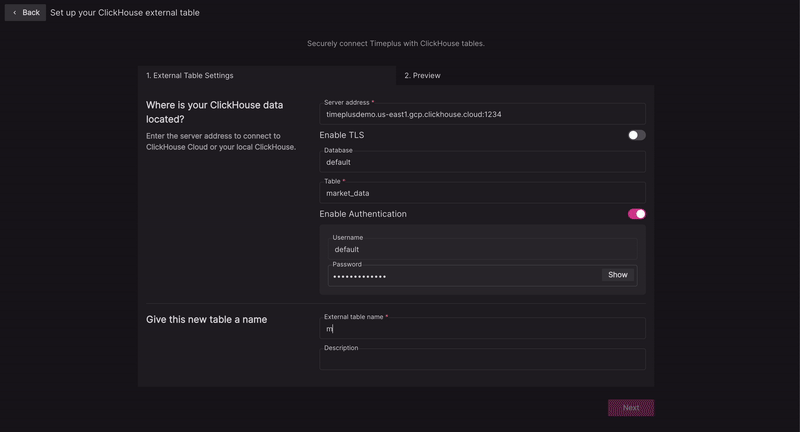
Task: Click the Username input field
Action: pos(482,249)
